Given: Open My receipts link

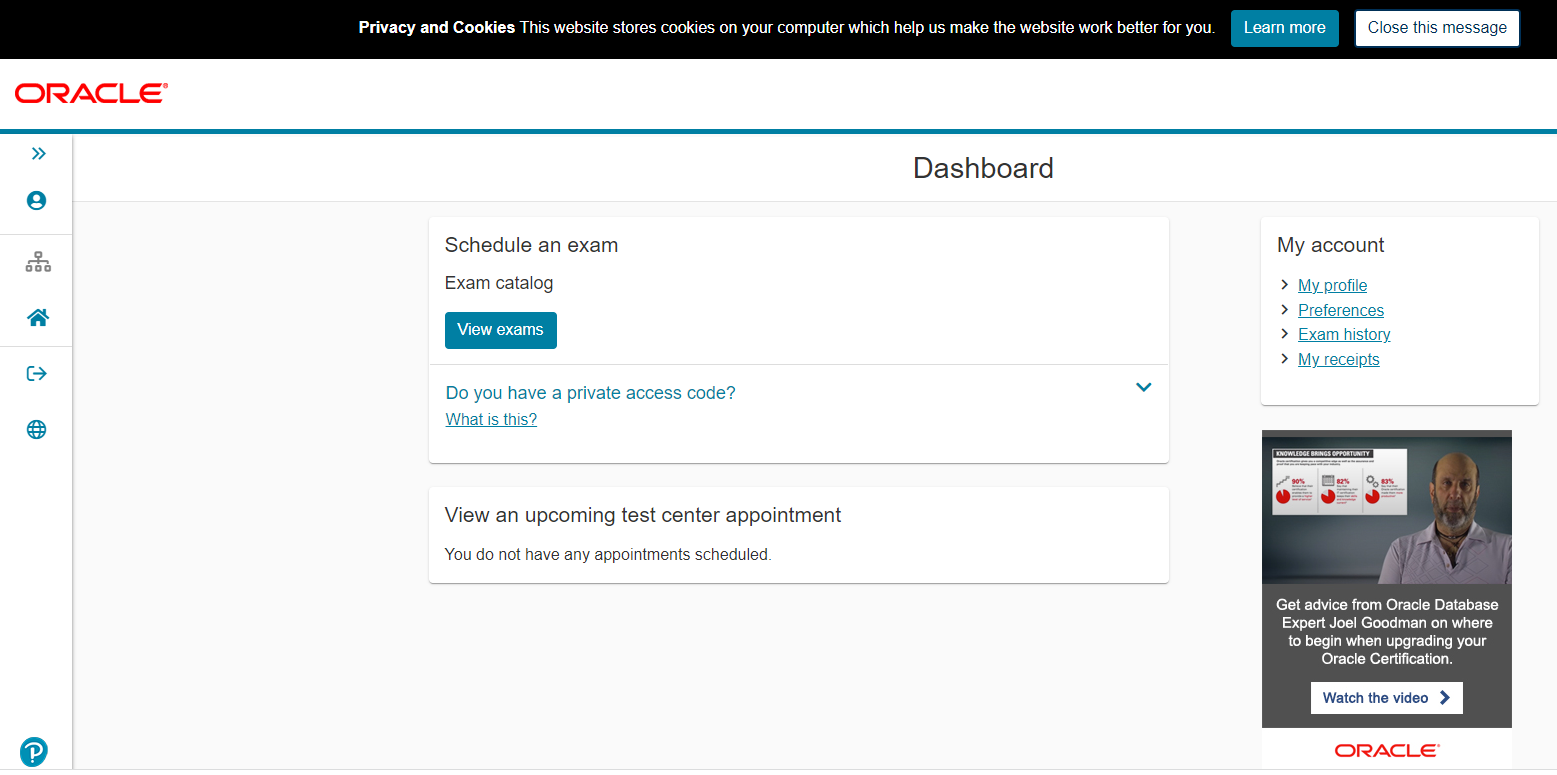Looking at the screenshot, I should pos(1338,360).
